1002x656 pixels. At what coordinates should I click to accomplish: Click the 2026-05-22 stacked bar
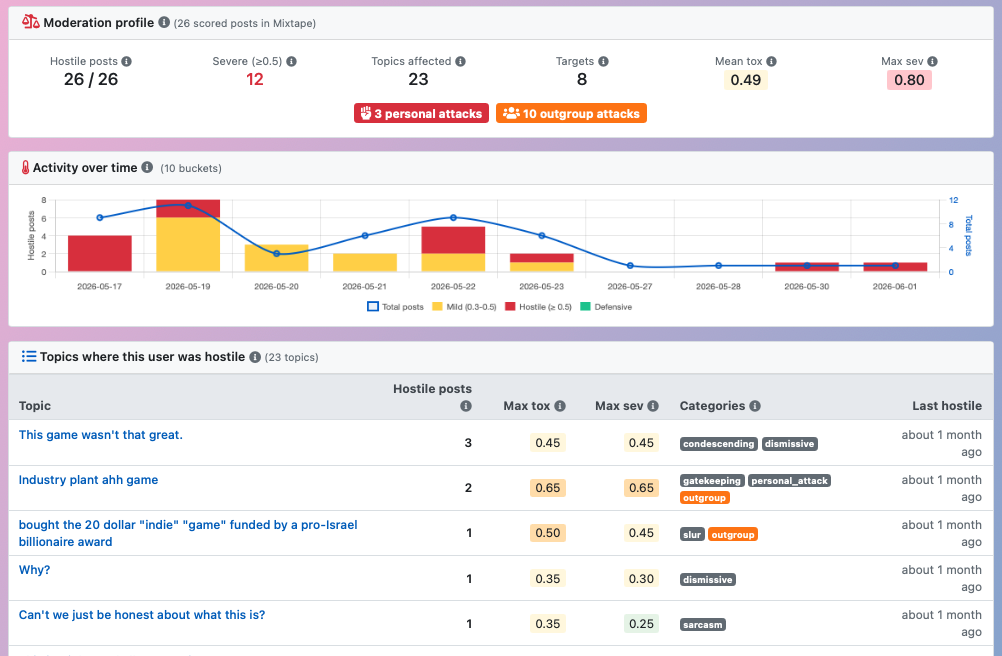(x=453, y=249)
